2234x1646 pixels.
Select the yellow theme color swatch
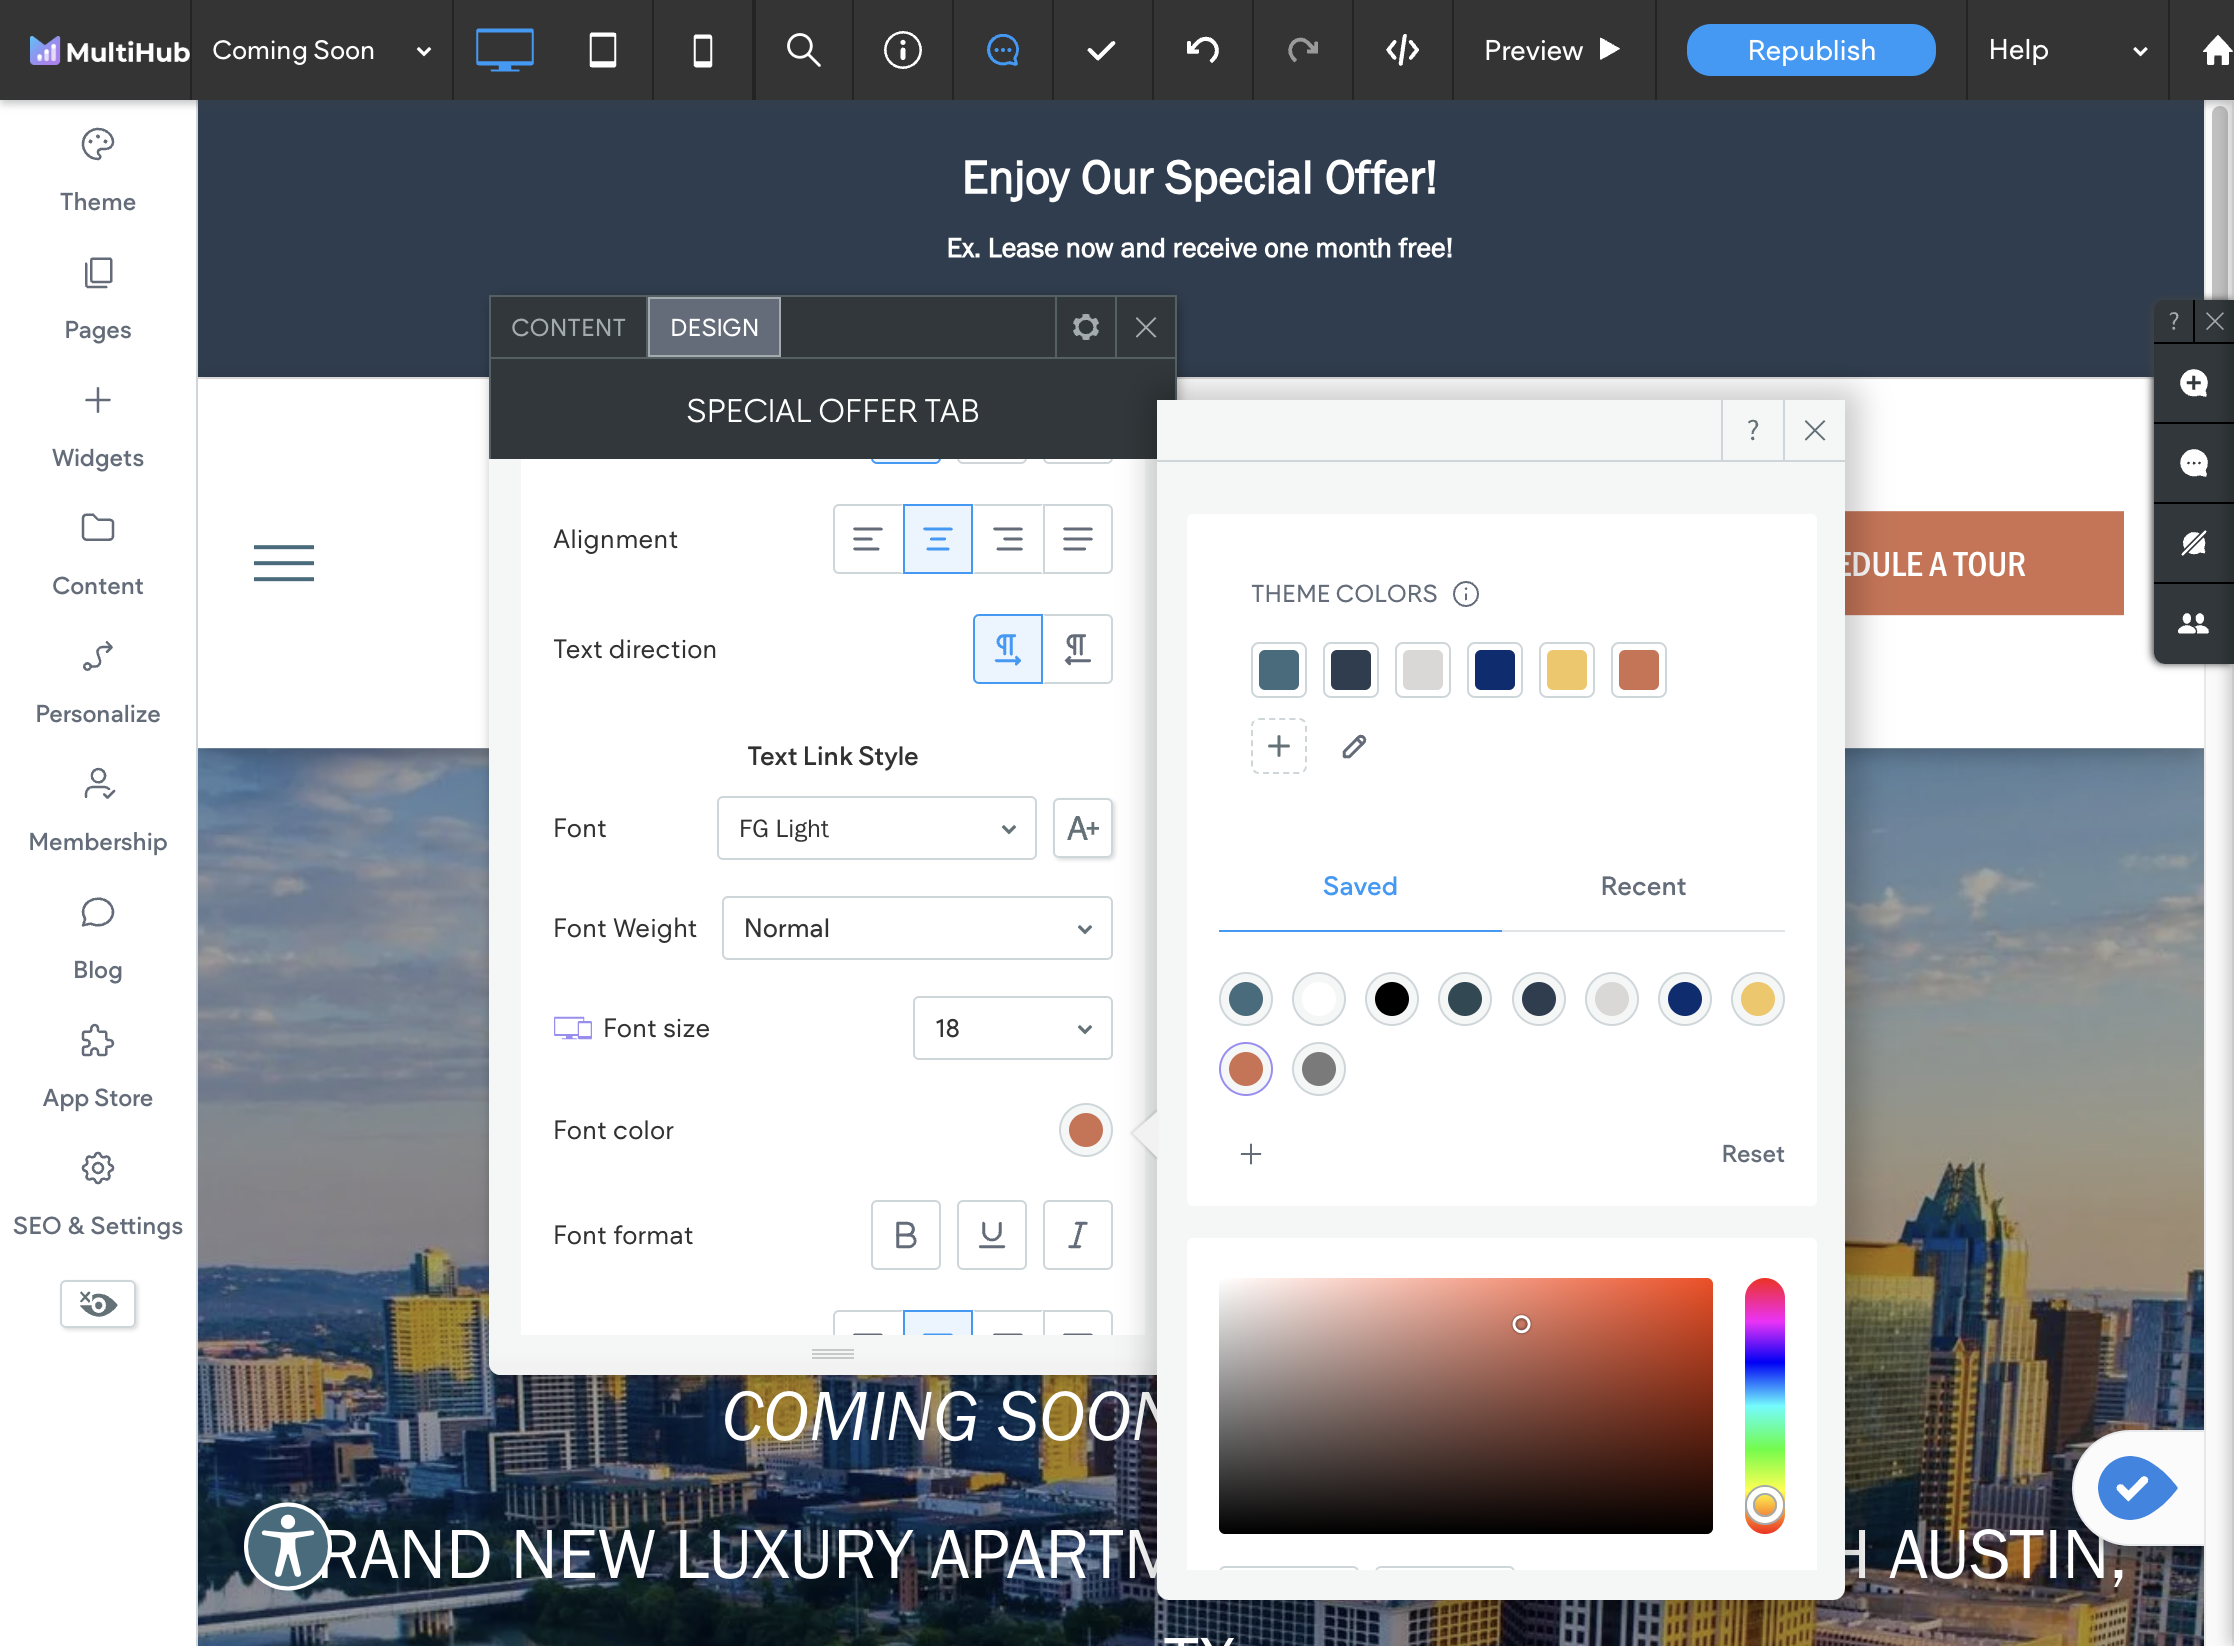coord(1567,670)
